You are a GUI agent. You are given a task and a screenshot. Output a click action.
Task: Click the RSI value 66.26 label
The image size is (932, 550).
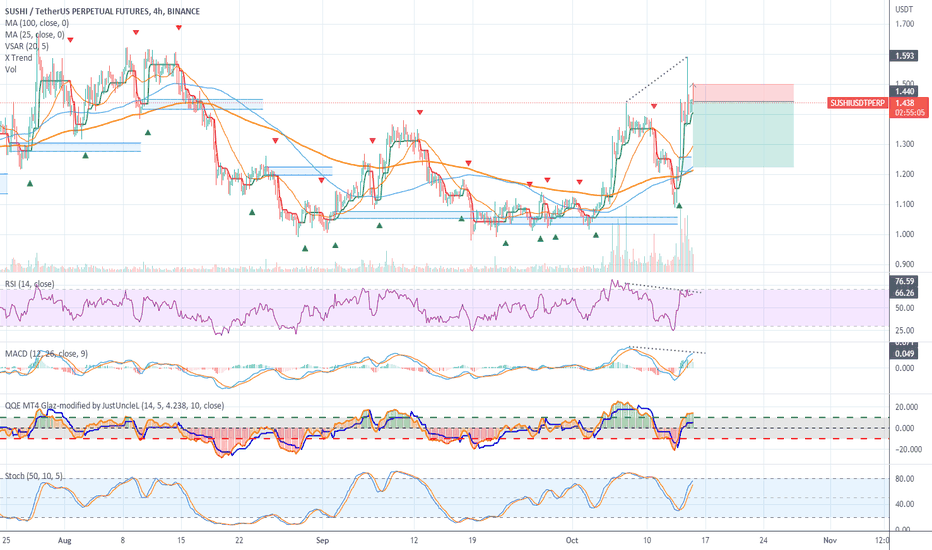(904, 293)
